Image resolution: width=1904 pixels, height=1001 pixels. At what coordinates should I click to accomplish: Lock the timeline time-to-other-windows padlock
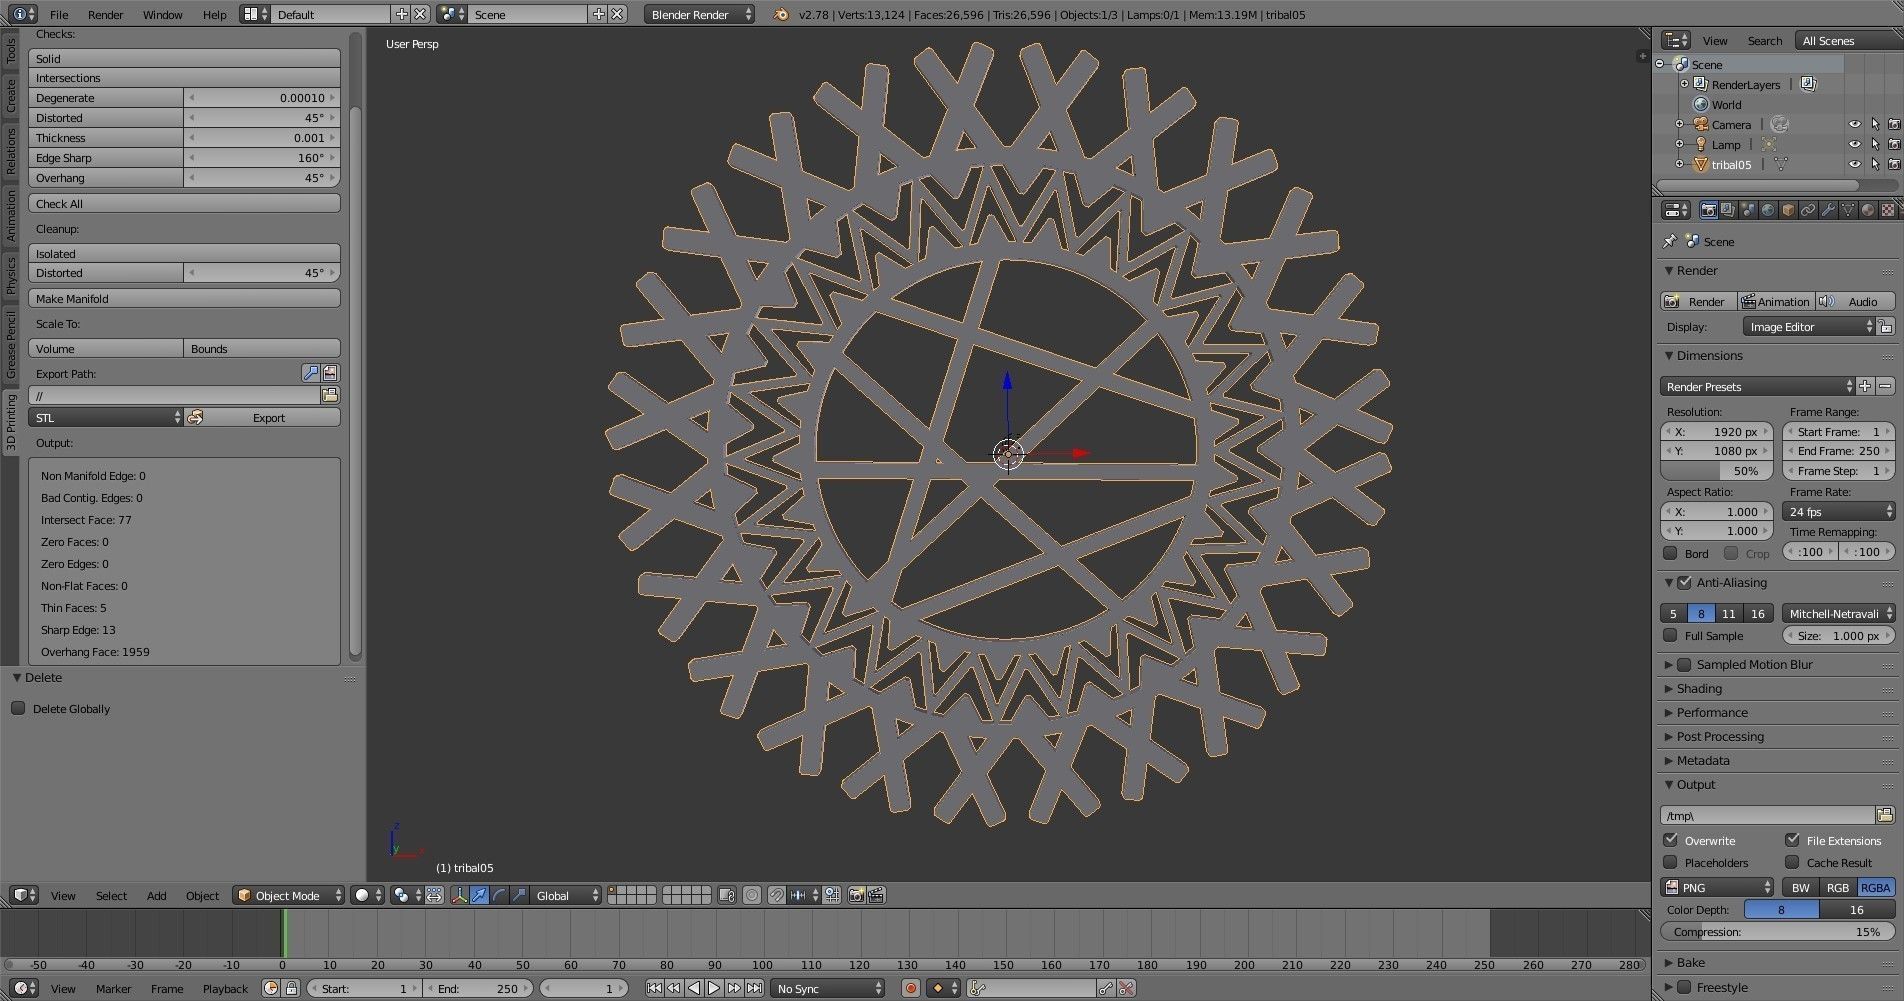click(x=291, y=988)
